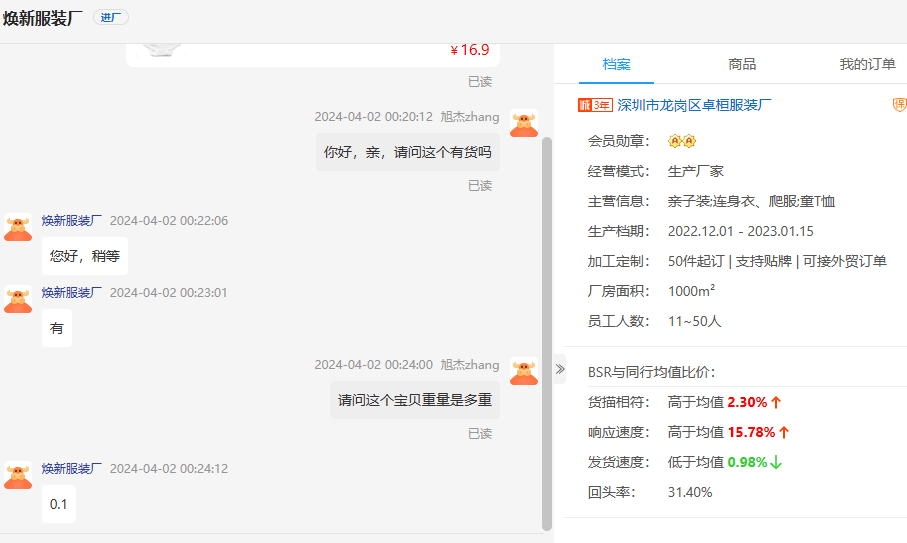Click the orange shield icon beside the company name
The height and width of the screenshot is (543, 907).
(x=899, y=105)
